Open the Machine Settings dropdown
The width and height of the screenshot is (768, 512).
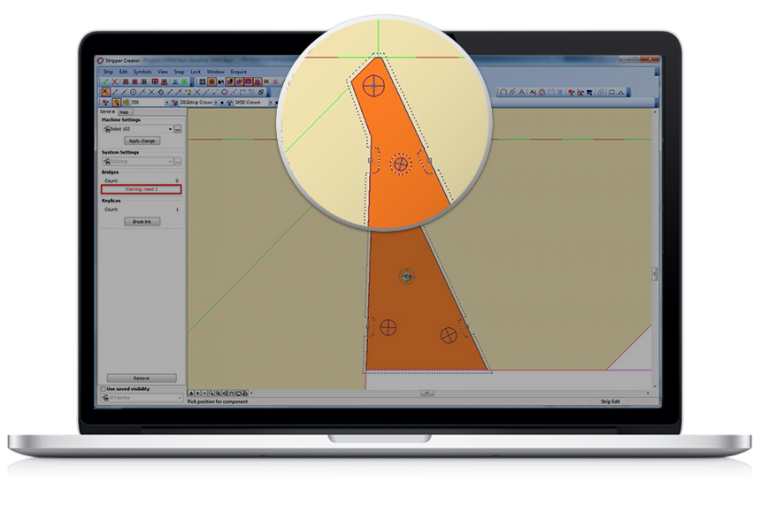[x=138, y=129]
